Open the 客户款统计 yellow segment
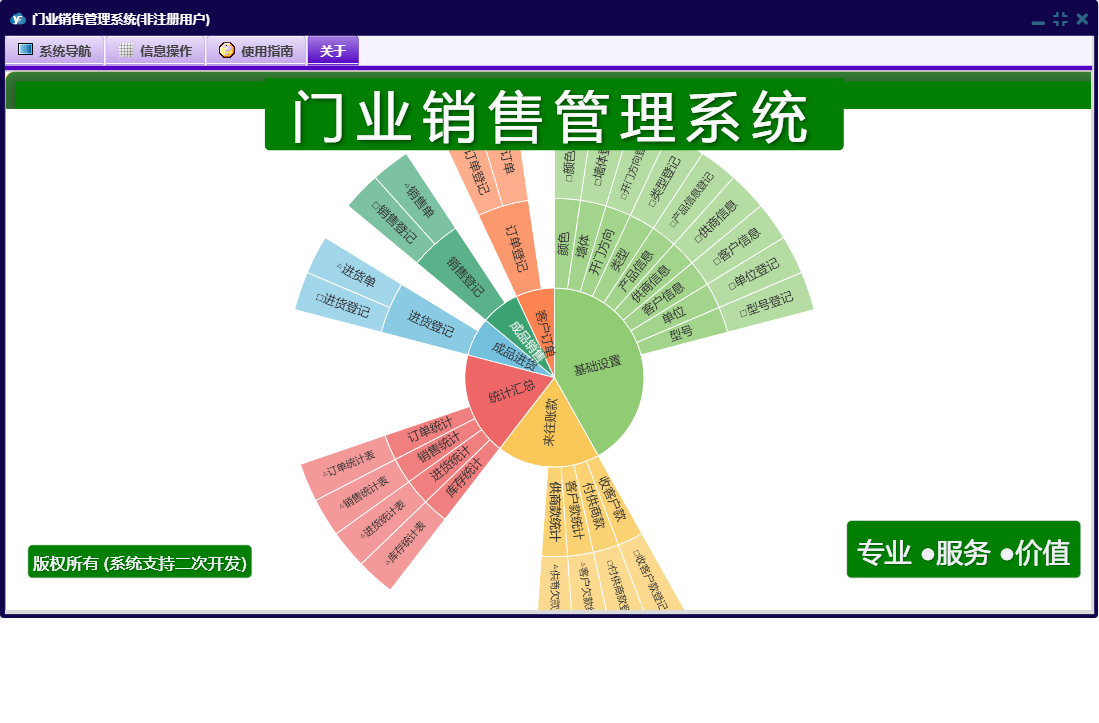This screenshot has height=723, width=1099. click(x=573, y=509)
